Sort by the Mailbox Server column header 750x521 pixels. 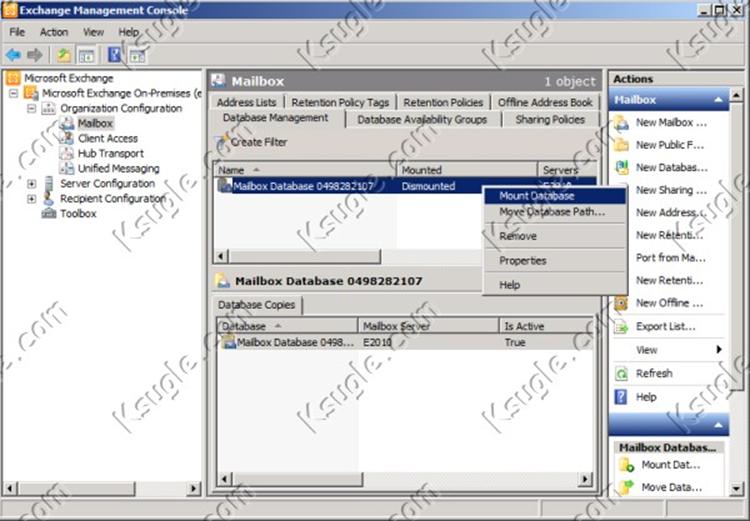[x=429, y=326]
